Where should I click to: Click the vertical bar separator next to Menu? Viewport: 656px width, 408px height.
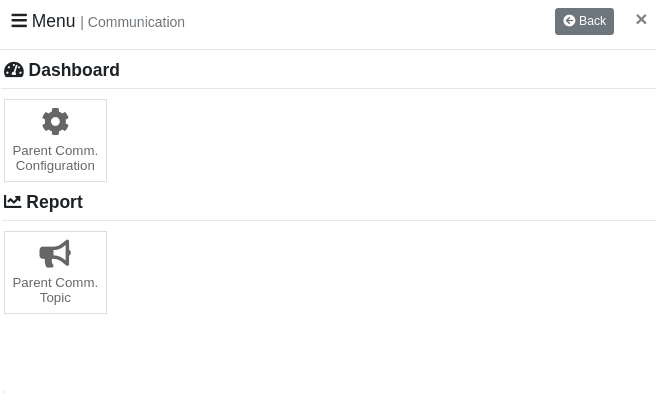82,23
